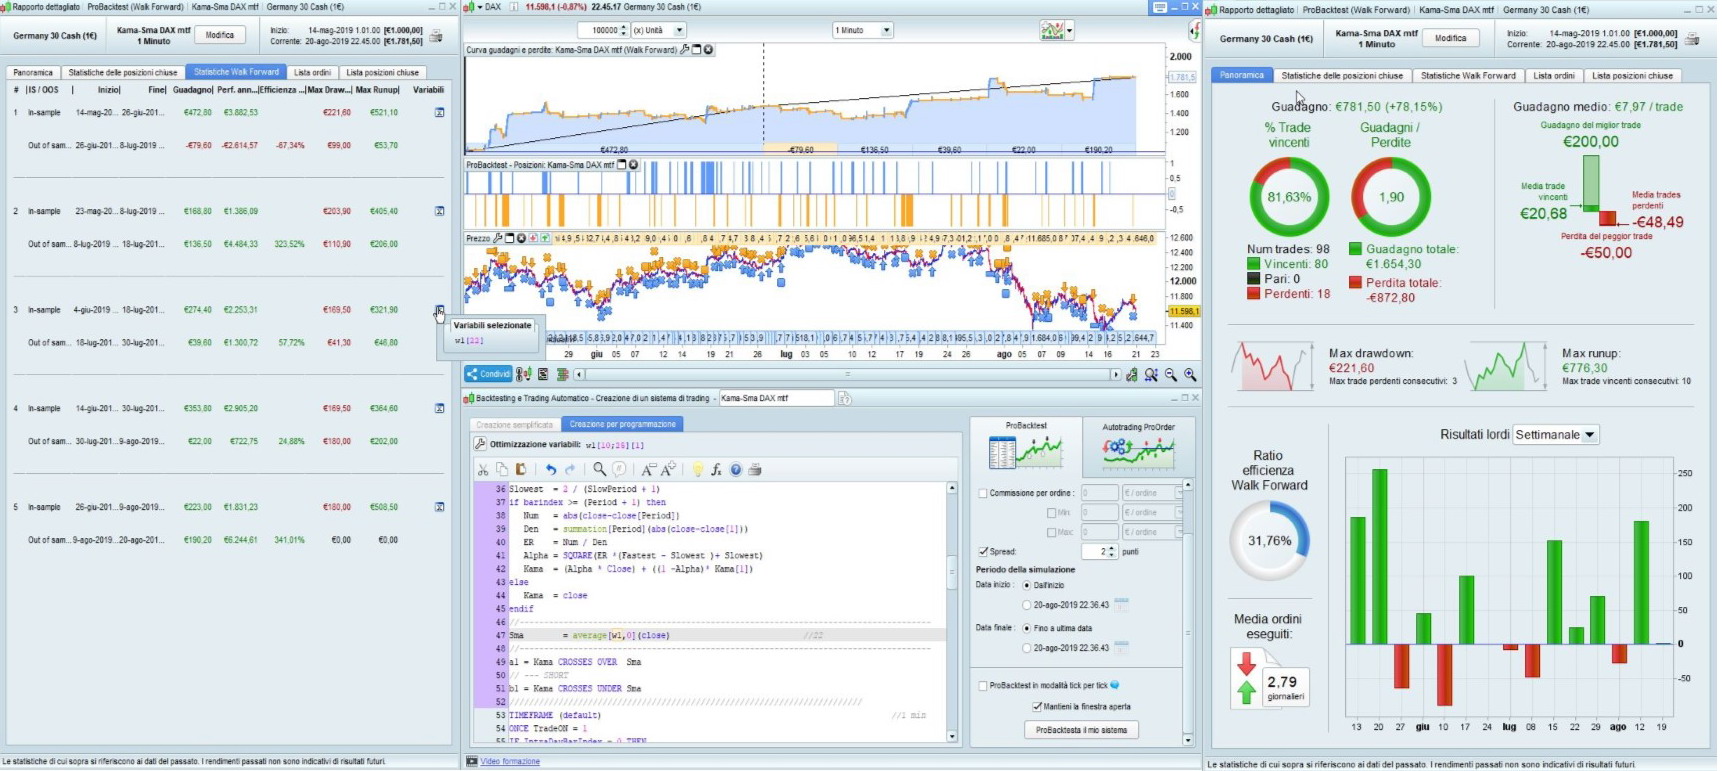Click the zoom out magnifier below chart
1722x771 pixels.
coord(1171,375)
